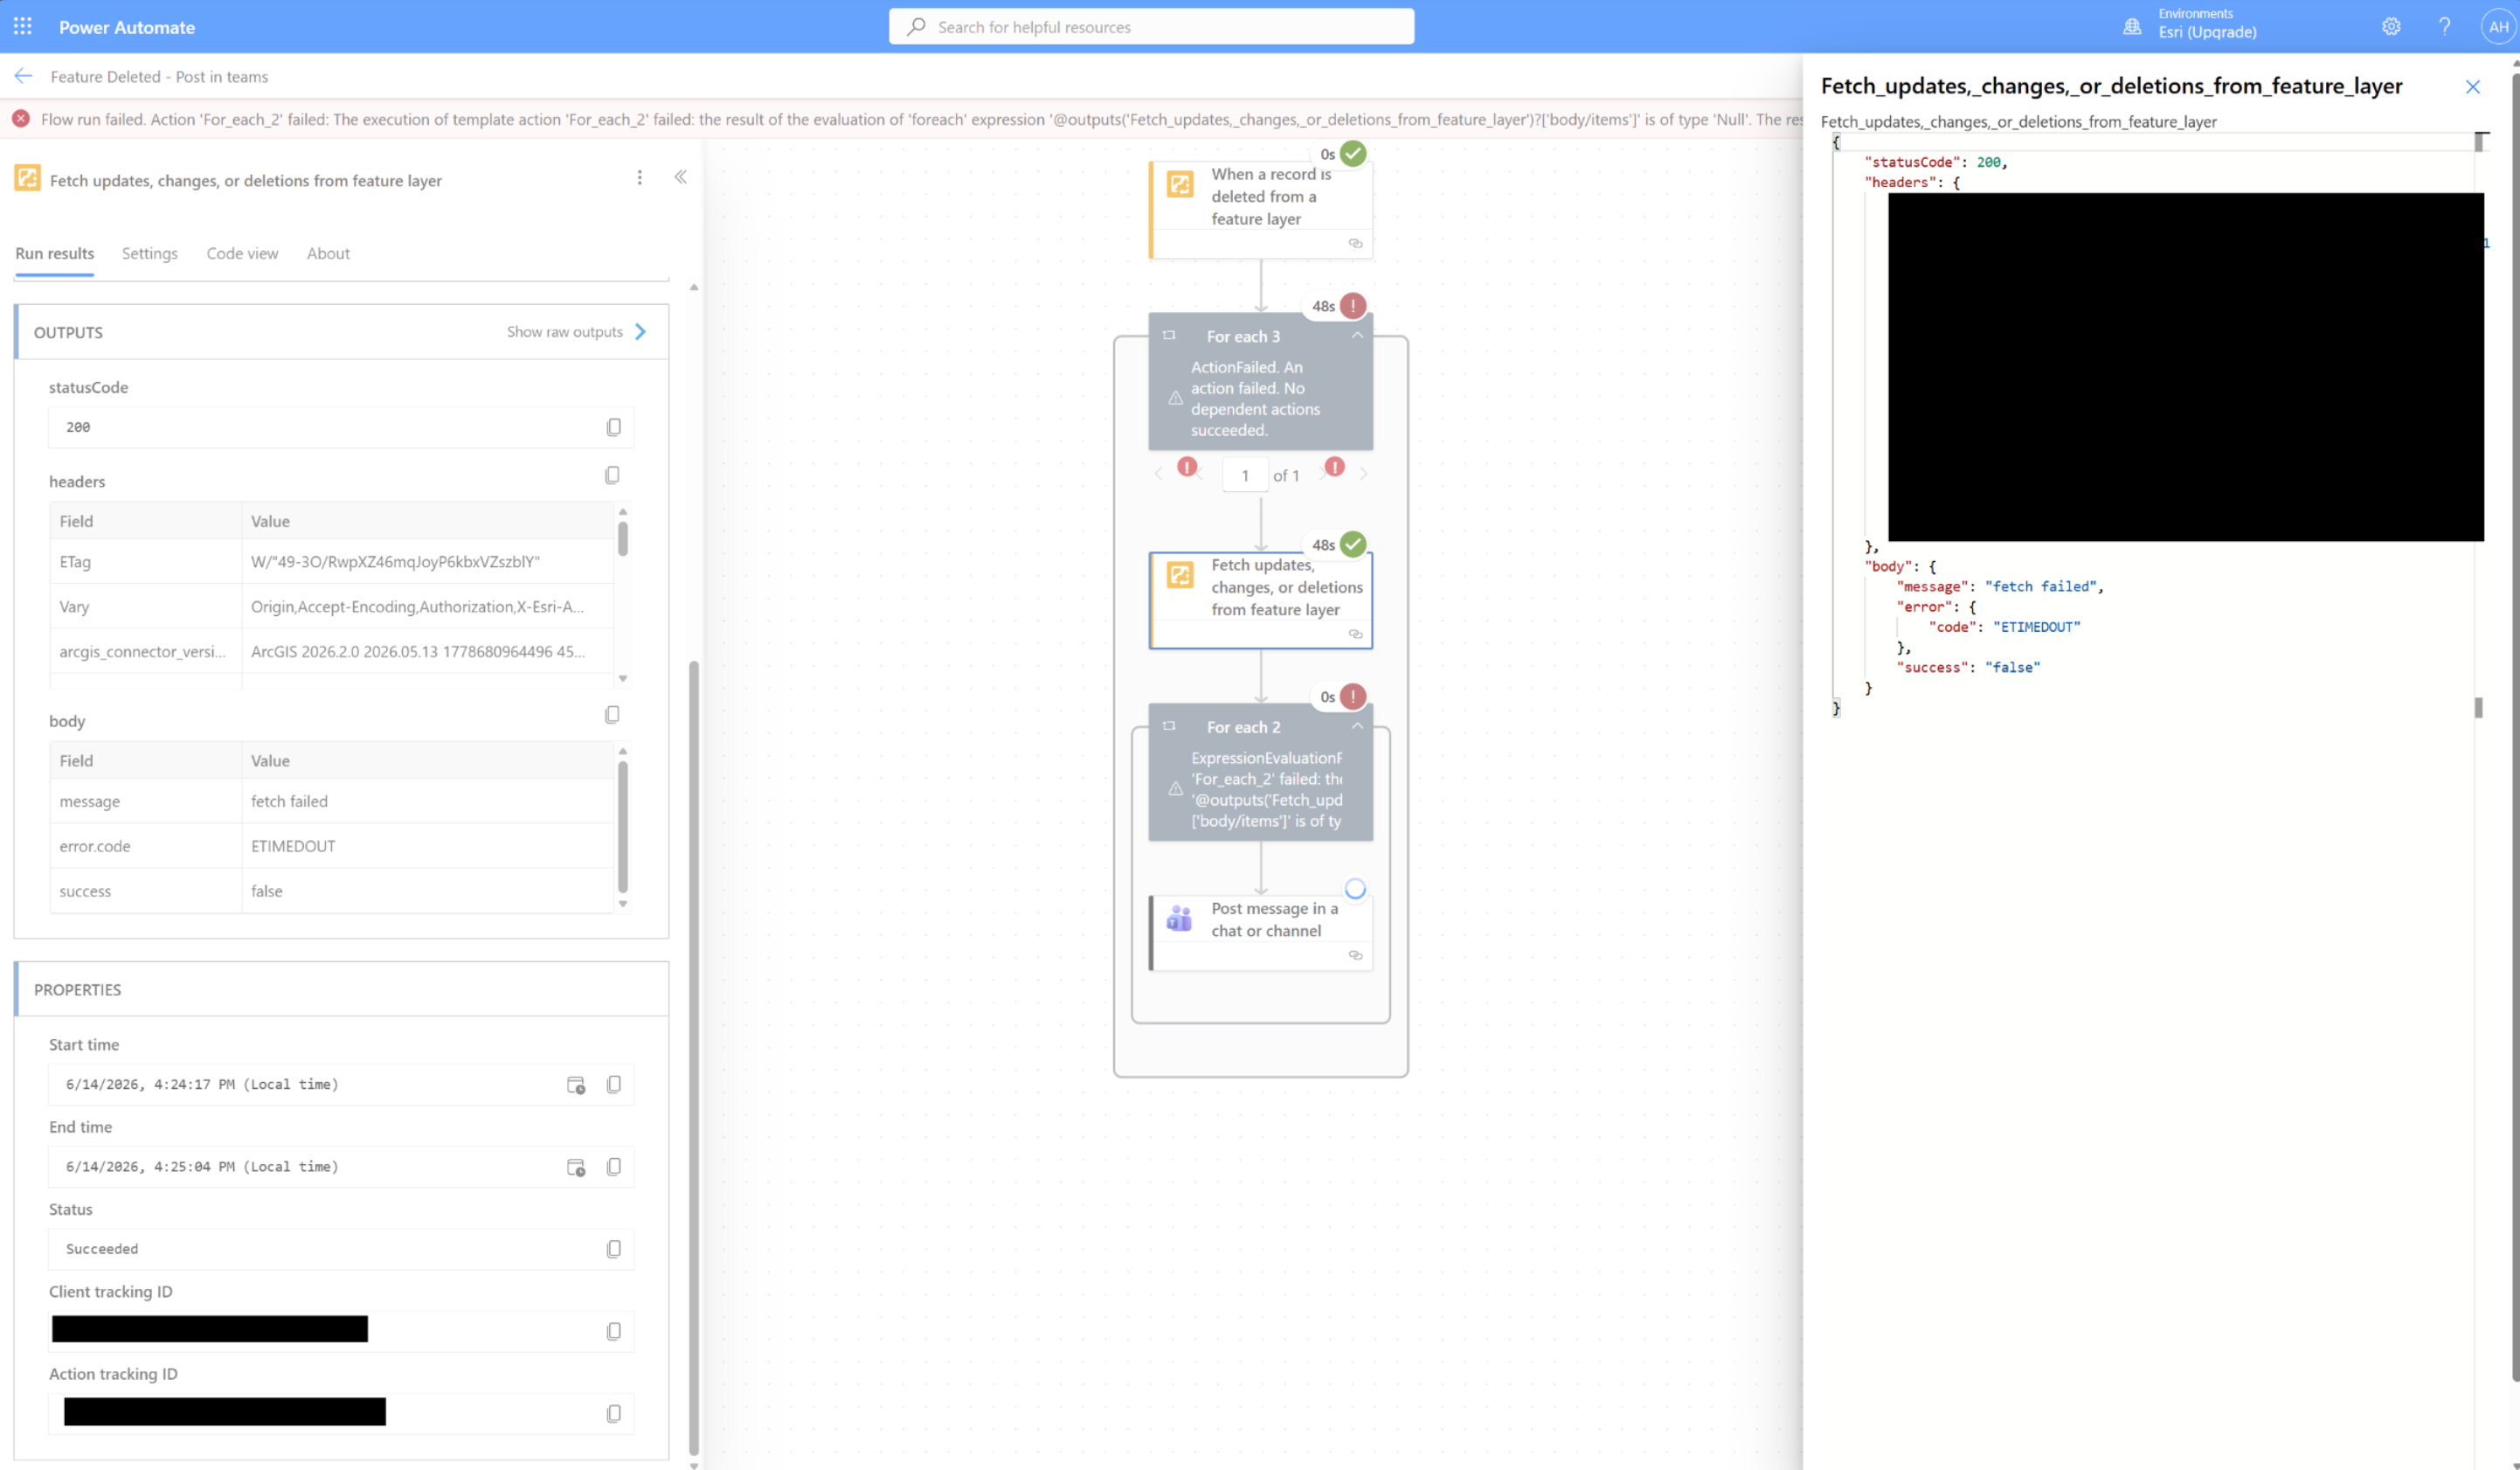Jump to the next failed iteration
Image resolution: width=2520 pixels, height=1470 pixels.
(1334, 467)
